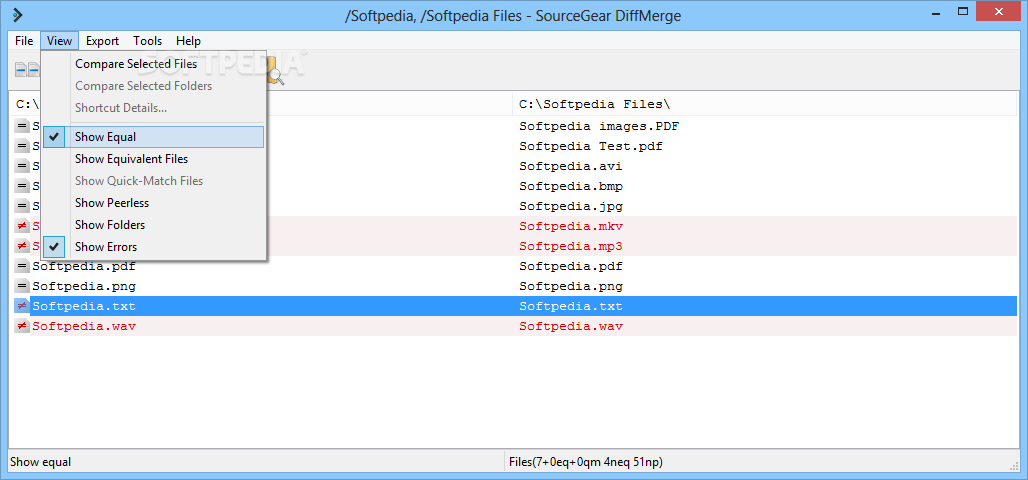
Task: Select red Softpedia.wav in the left column
Action: (84, 326)
